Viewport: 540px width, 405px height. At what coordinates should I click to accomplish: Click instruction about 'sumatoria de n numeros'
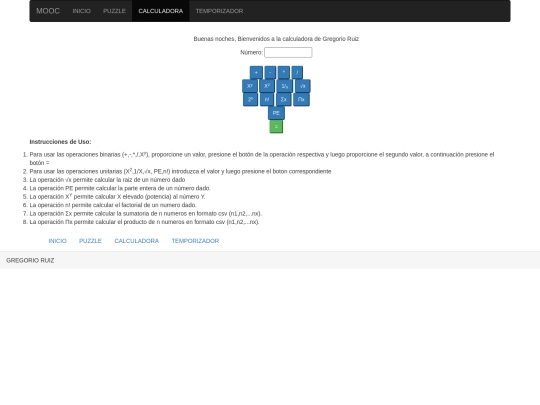[146, 214]
